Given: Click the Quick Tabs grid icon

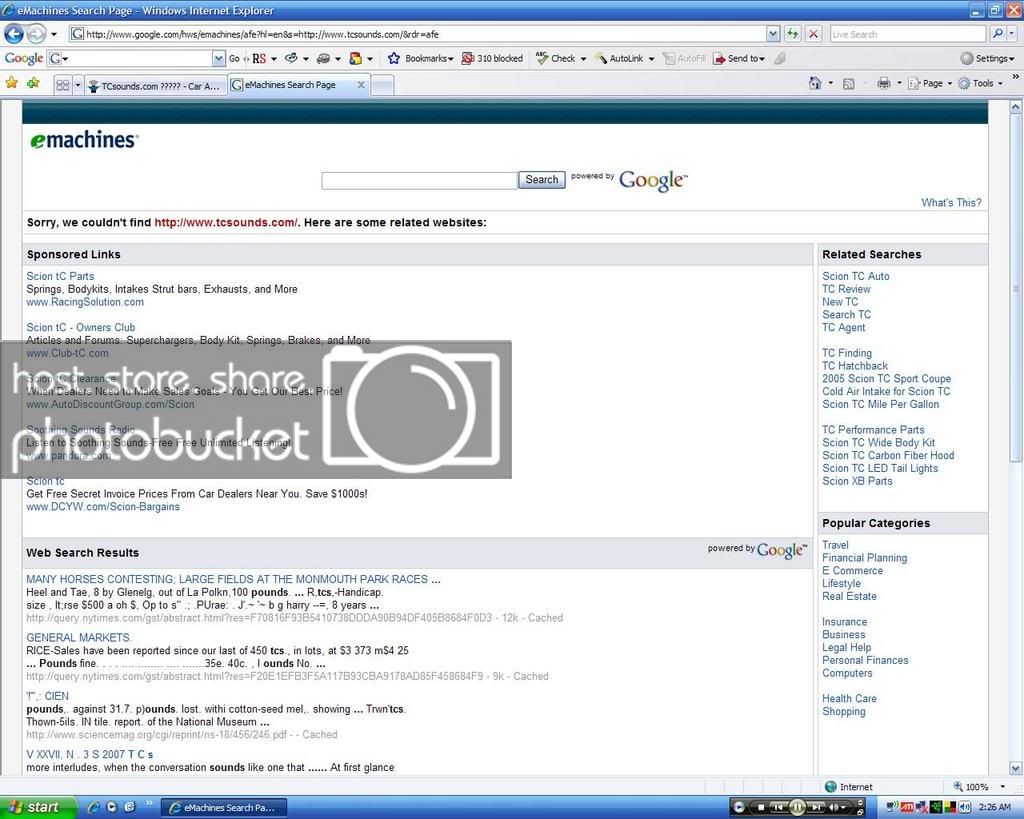Looking at the screenshot, I should click(x=63, y=85).
